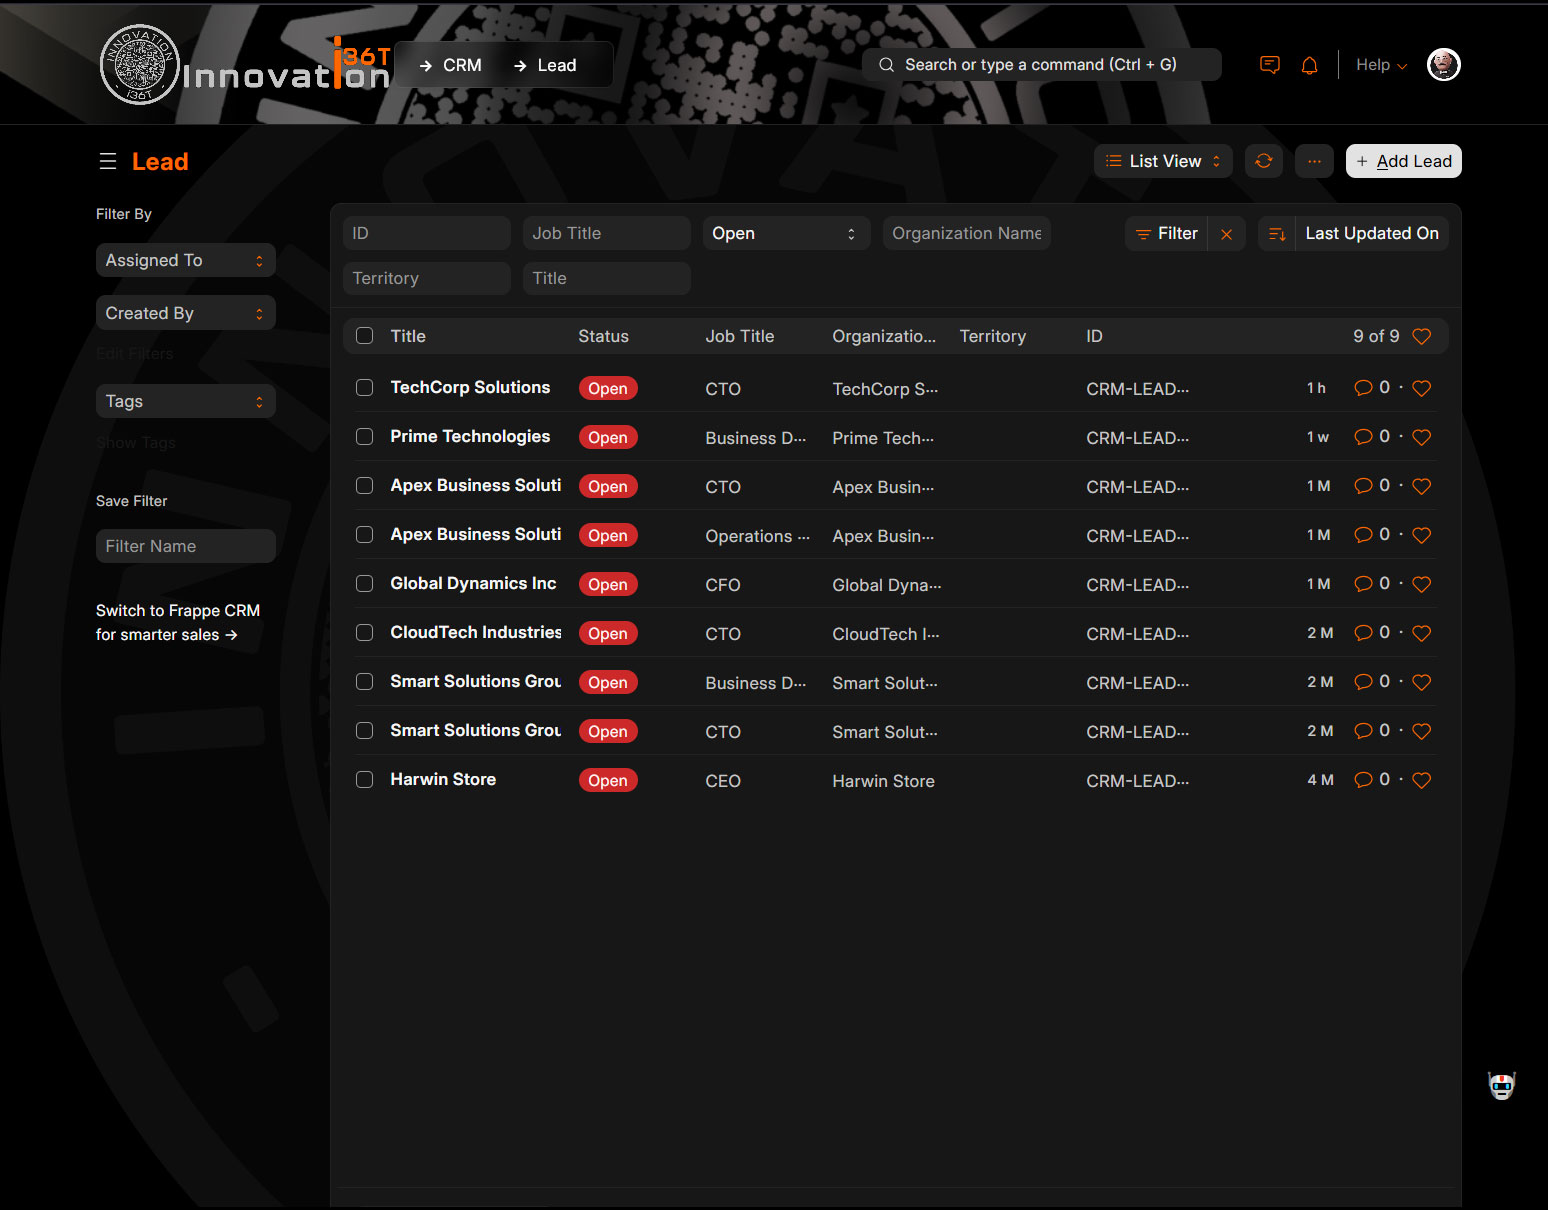Viewport: 1548px width, 1210px height.
Task: Check the Prime Technologies row checkbox
Action: [365, 437]
